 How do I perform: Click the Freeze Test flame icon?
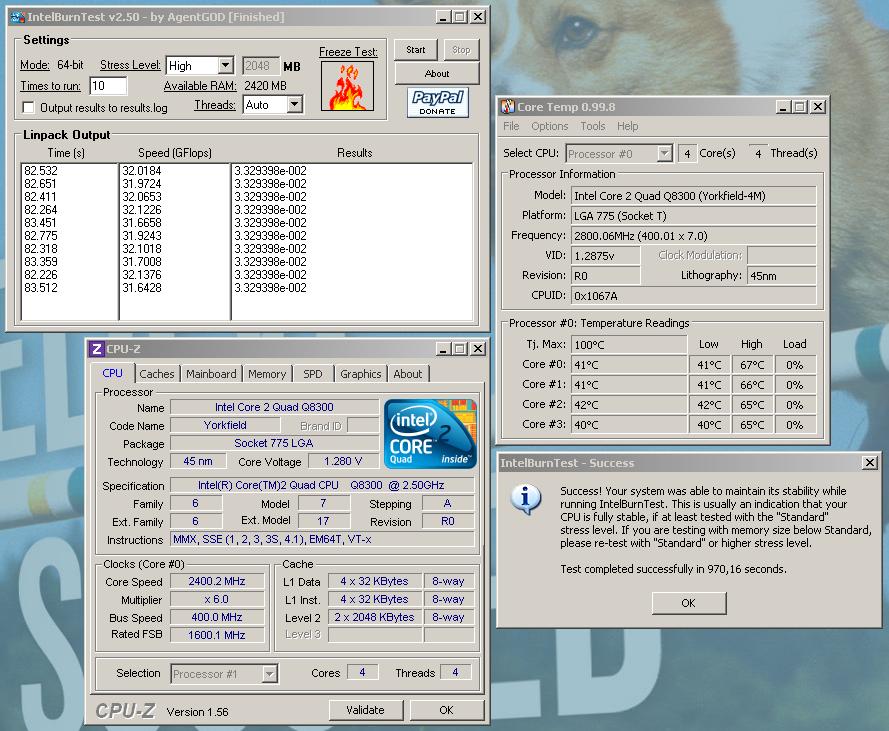tap(348, 86)
